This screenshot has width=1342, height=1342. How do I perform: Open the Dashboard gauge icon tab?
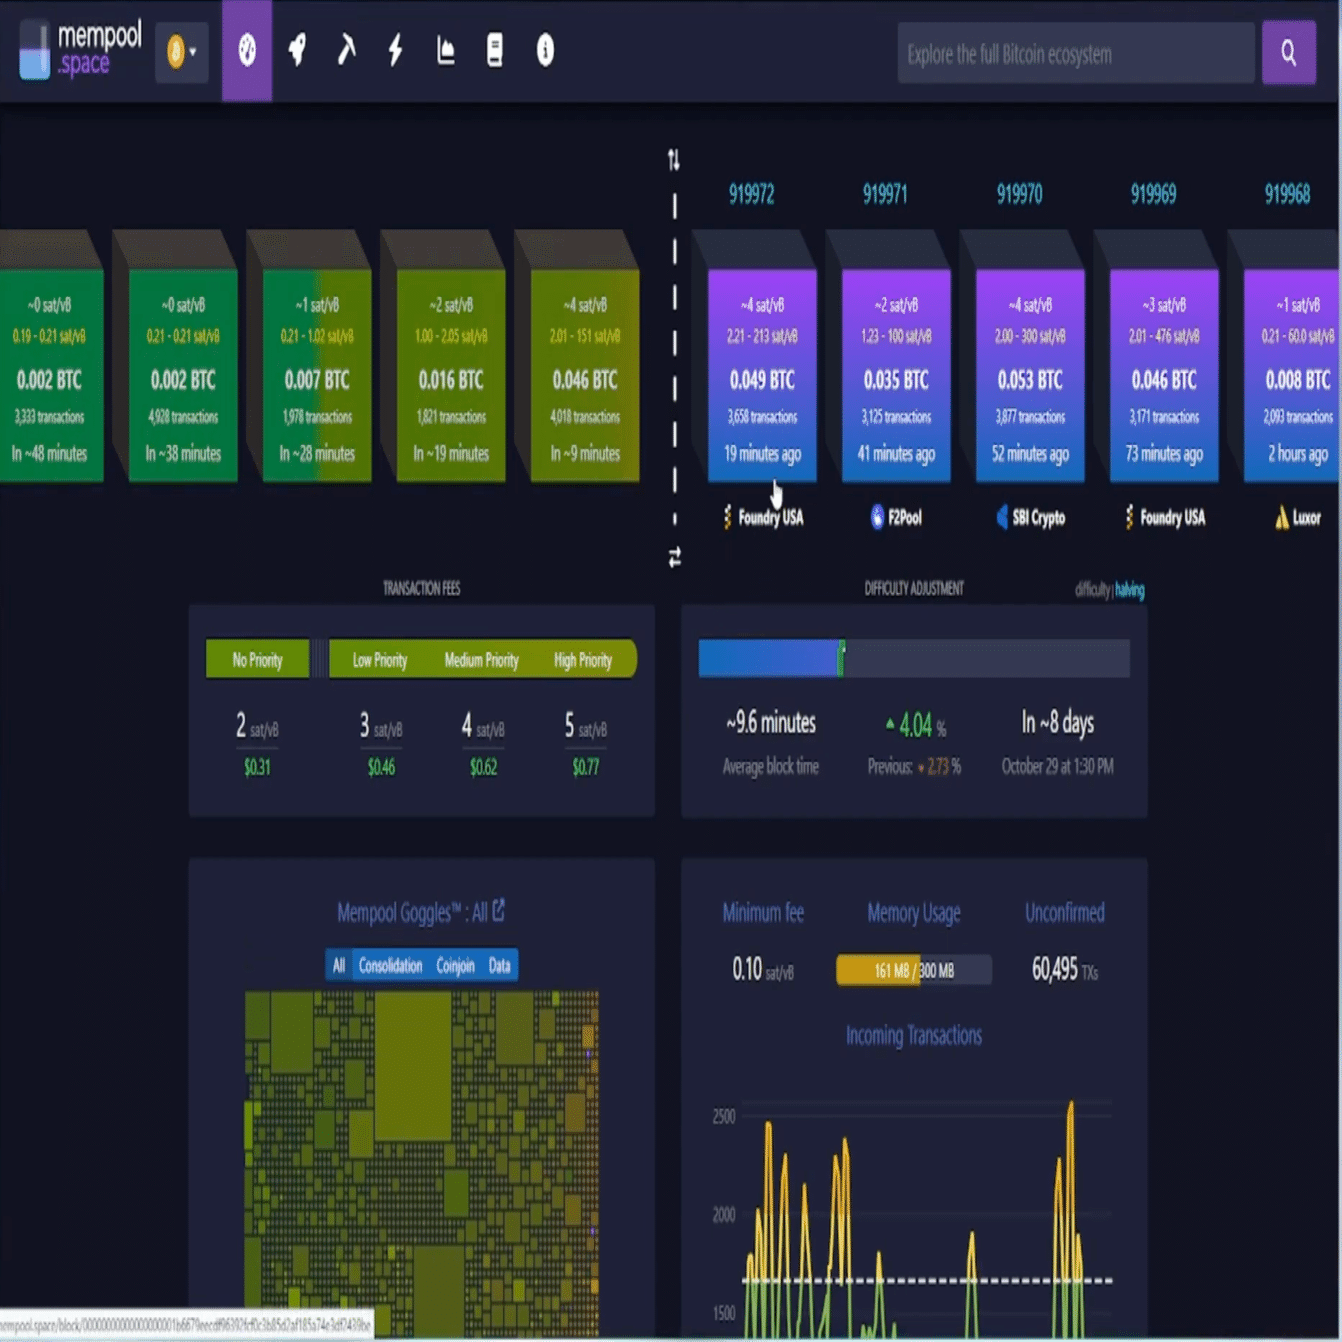247,50
